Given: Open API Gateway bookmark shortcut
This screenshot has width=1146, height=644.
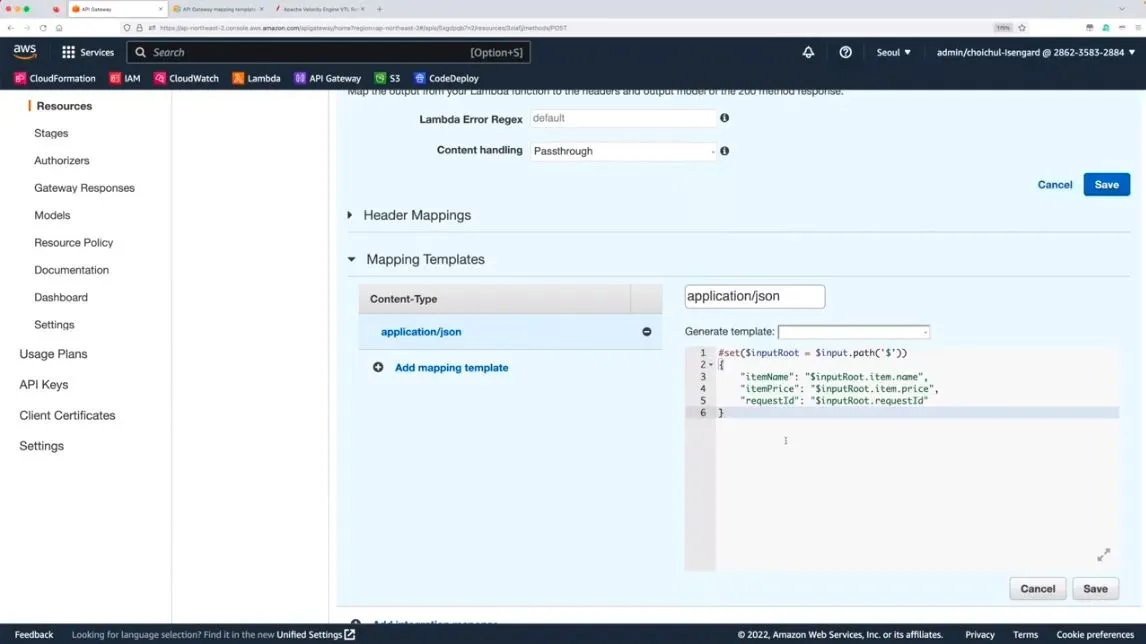Looking at the screenshot, I should [x=327, y=78].
